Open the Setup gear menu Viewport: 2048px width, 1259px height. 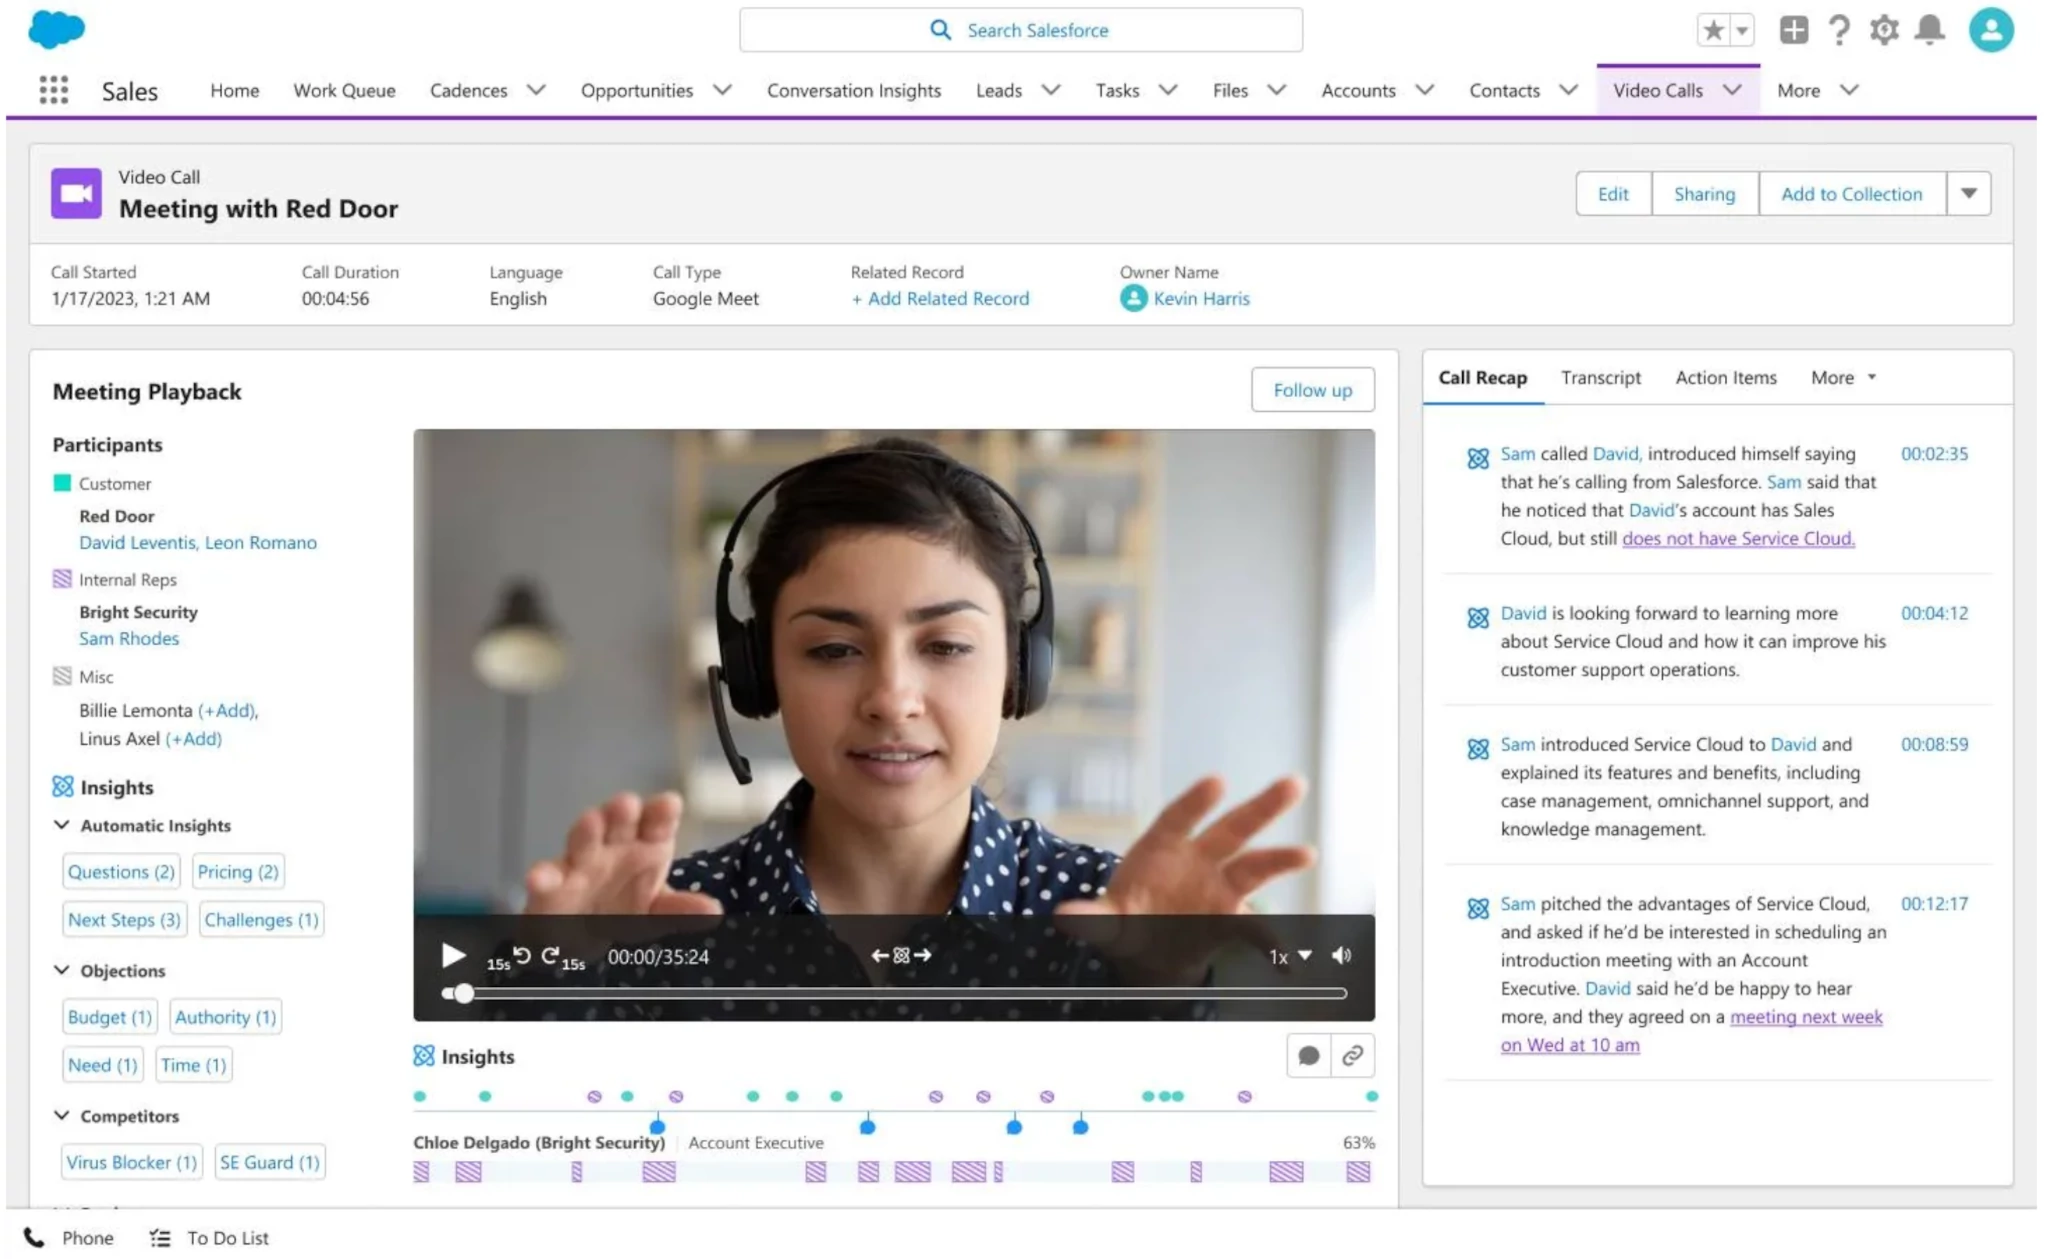(x=1884, y=30)
